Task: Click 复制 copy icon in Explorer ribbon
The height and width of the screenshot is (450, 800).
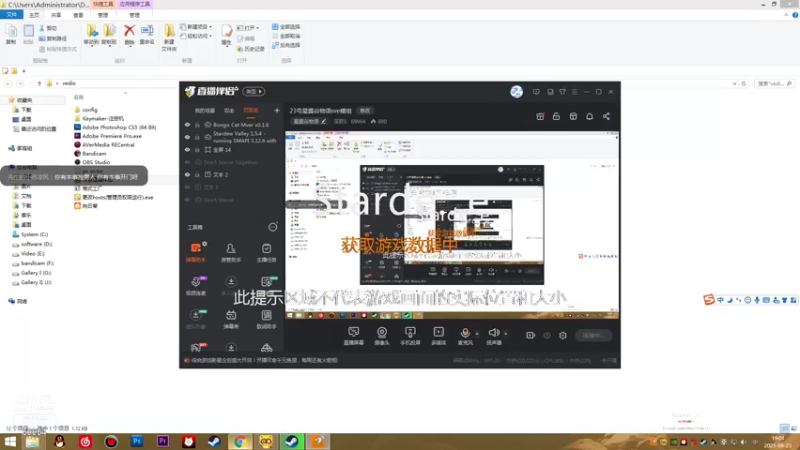Action: click(x=11, y=35)
